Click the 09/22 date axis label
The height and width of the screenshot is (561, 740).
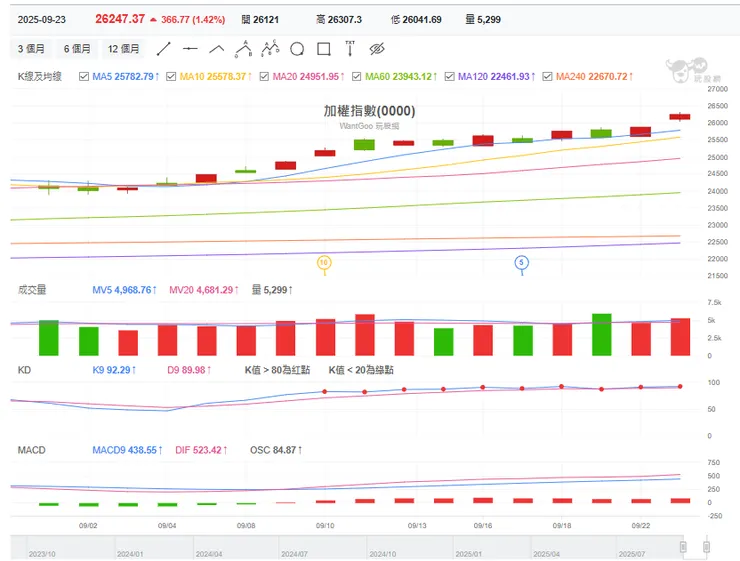tap(641, 526)
